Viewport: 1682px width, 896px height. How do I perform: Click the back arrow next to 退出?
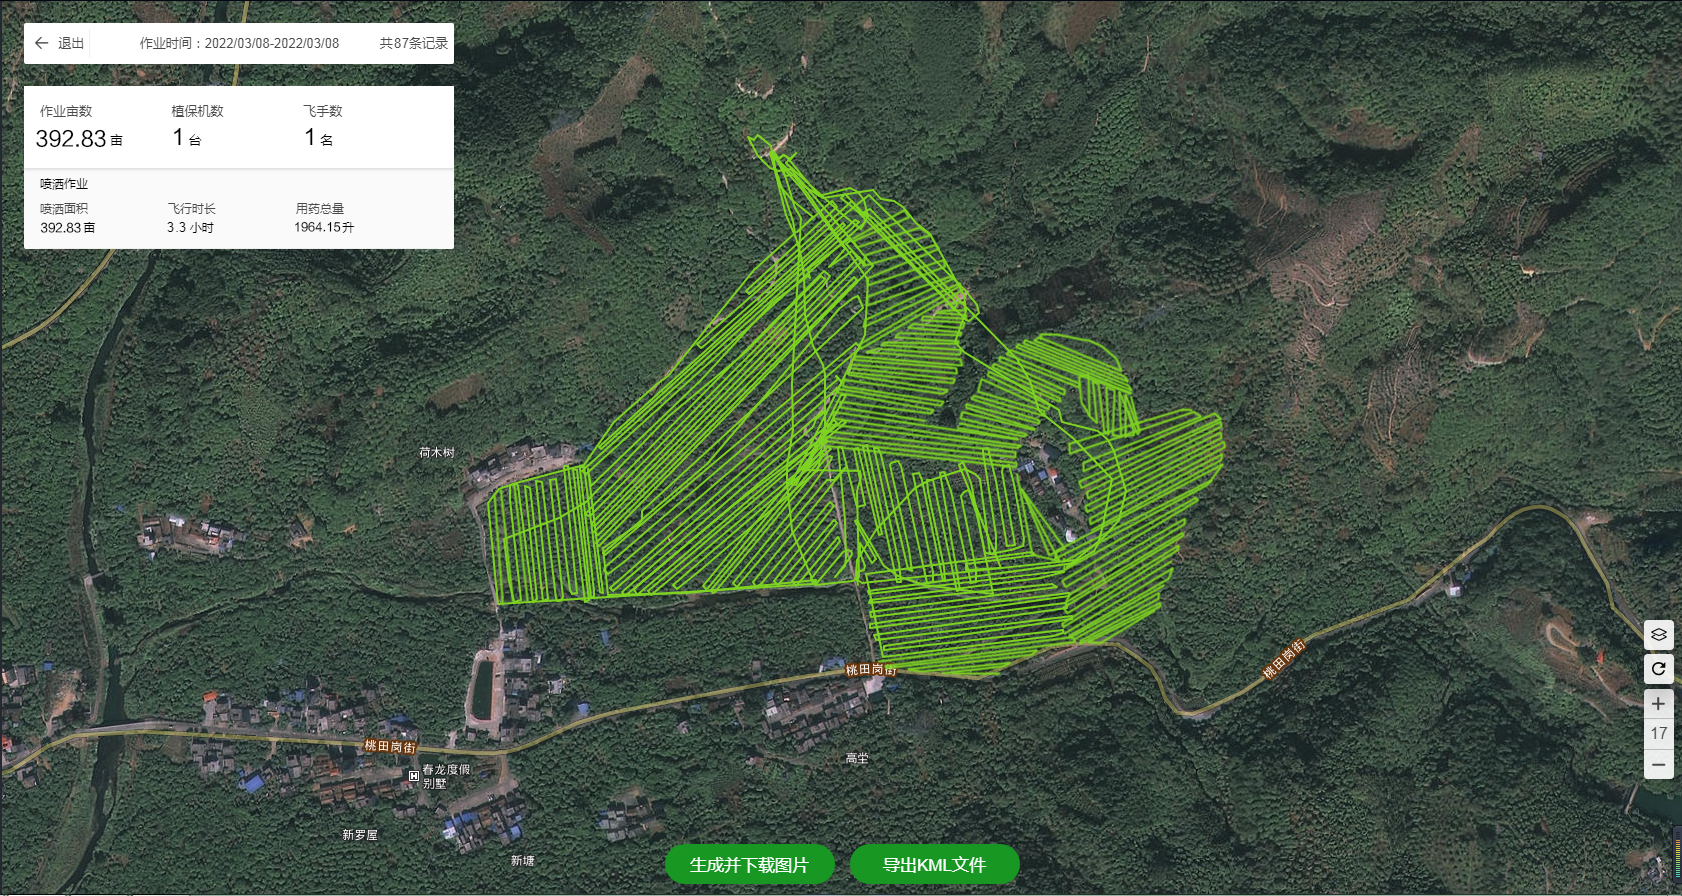pyautogui.click(x=41, y=43)
